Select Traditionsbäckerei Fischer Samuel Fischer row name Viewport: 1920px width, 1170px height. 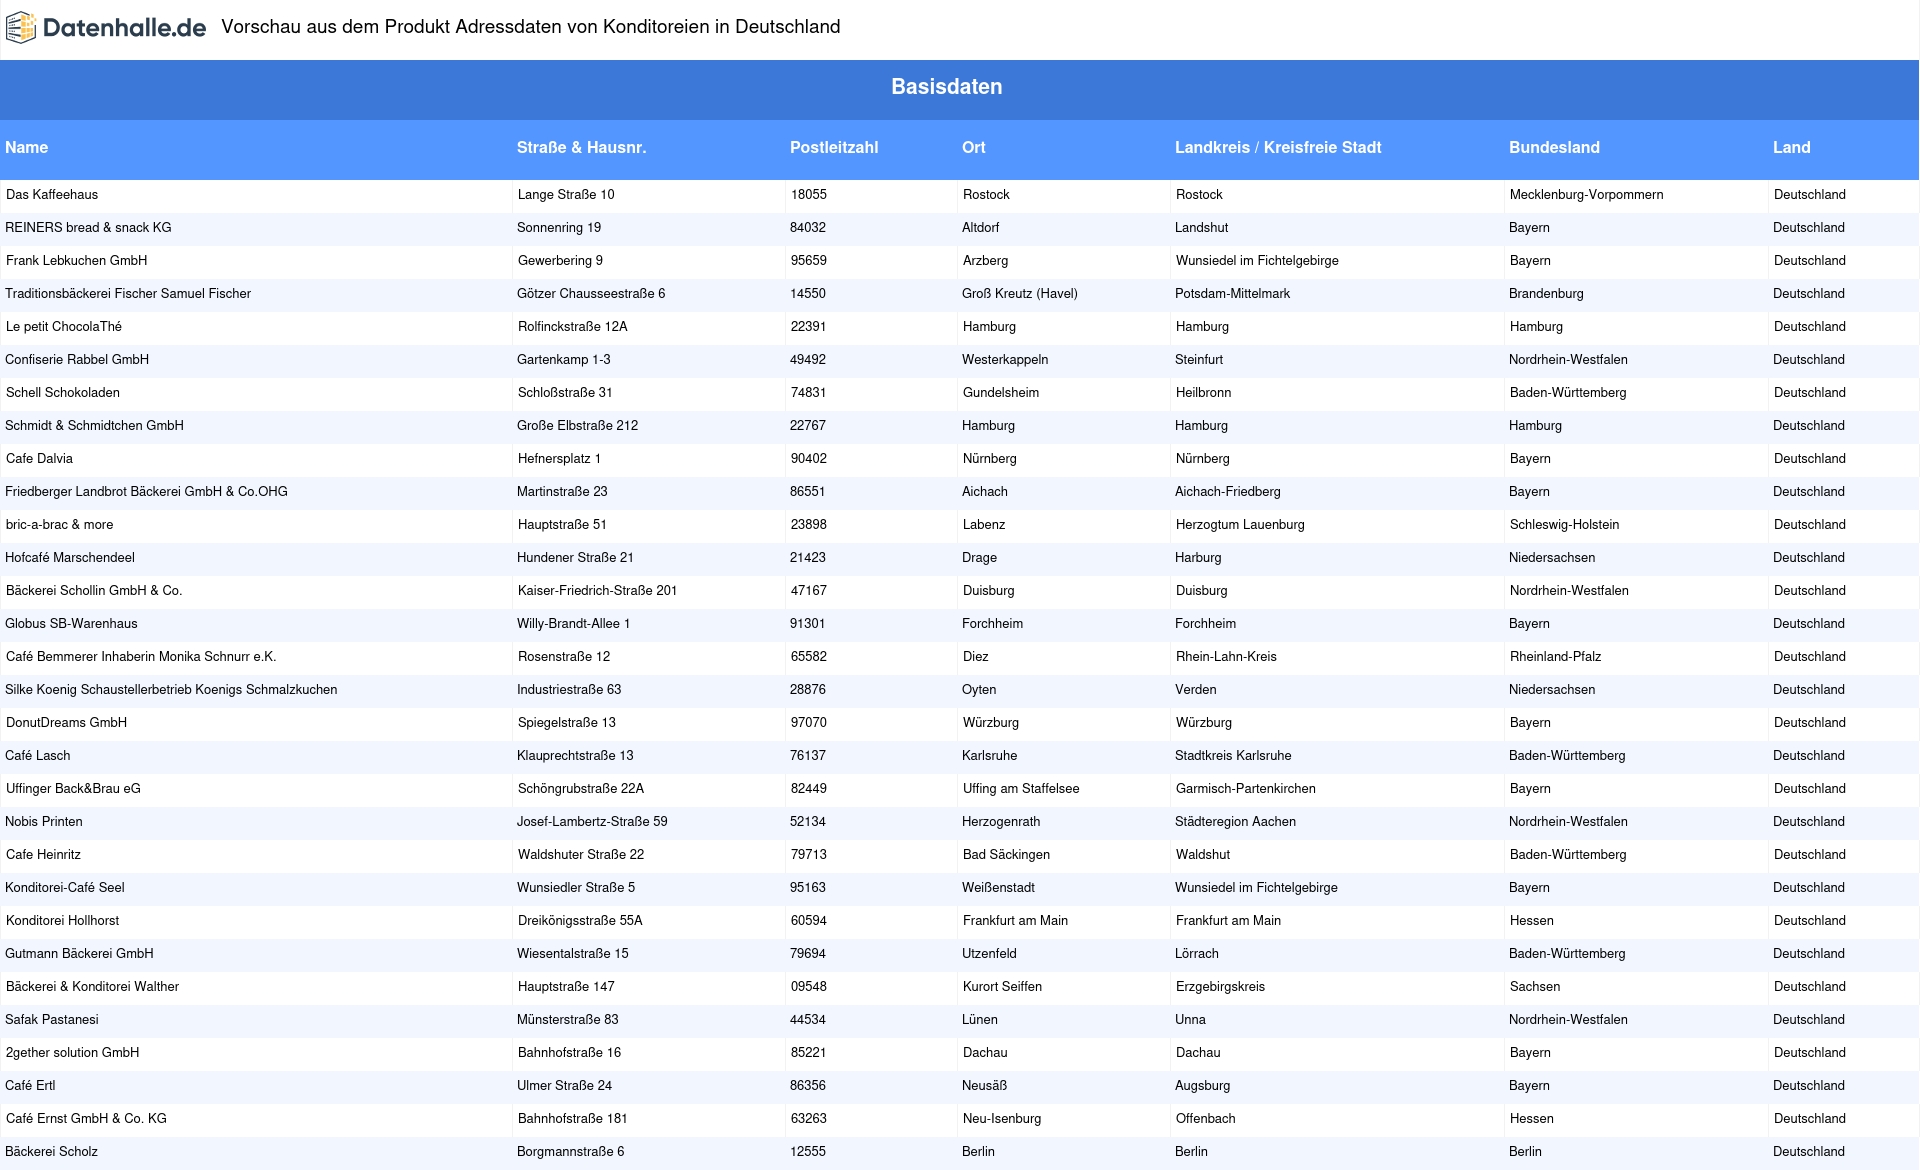click(128, 294)
